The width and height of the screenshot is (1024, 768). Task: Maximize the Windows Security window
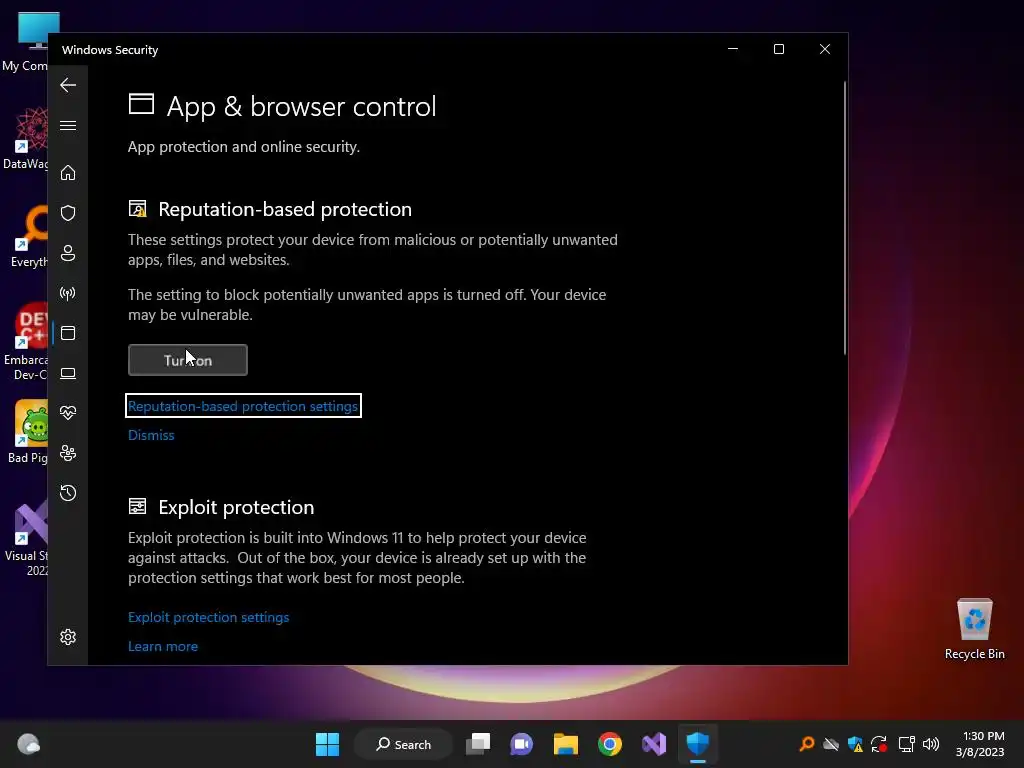pos(778,49)
